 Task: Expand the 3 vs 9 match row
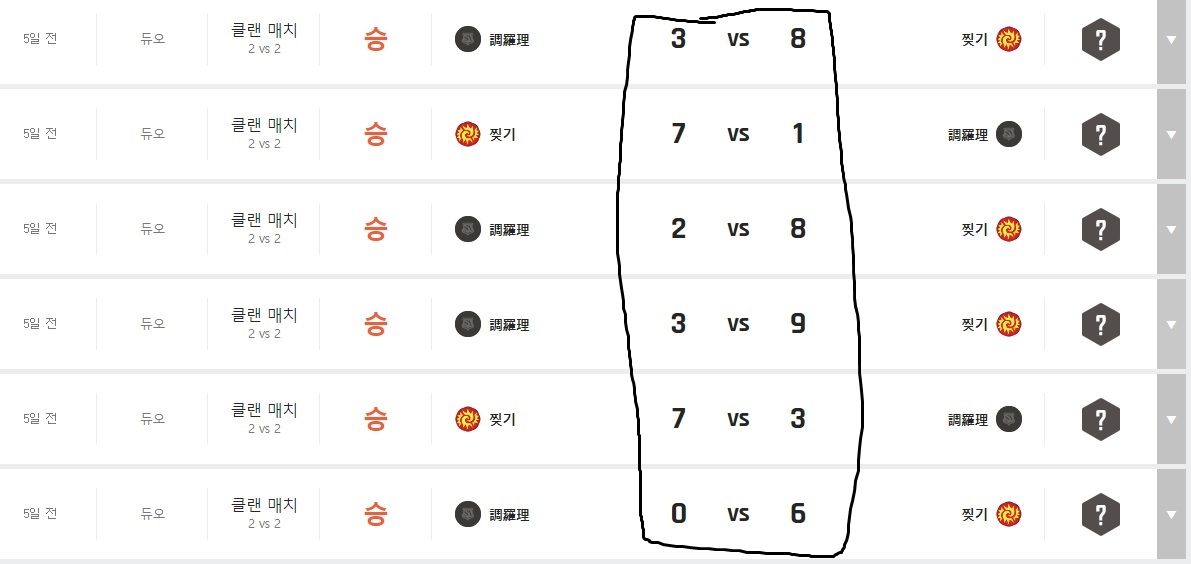1171,324
